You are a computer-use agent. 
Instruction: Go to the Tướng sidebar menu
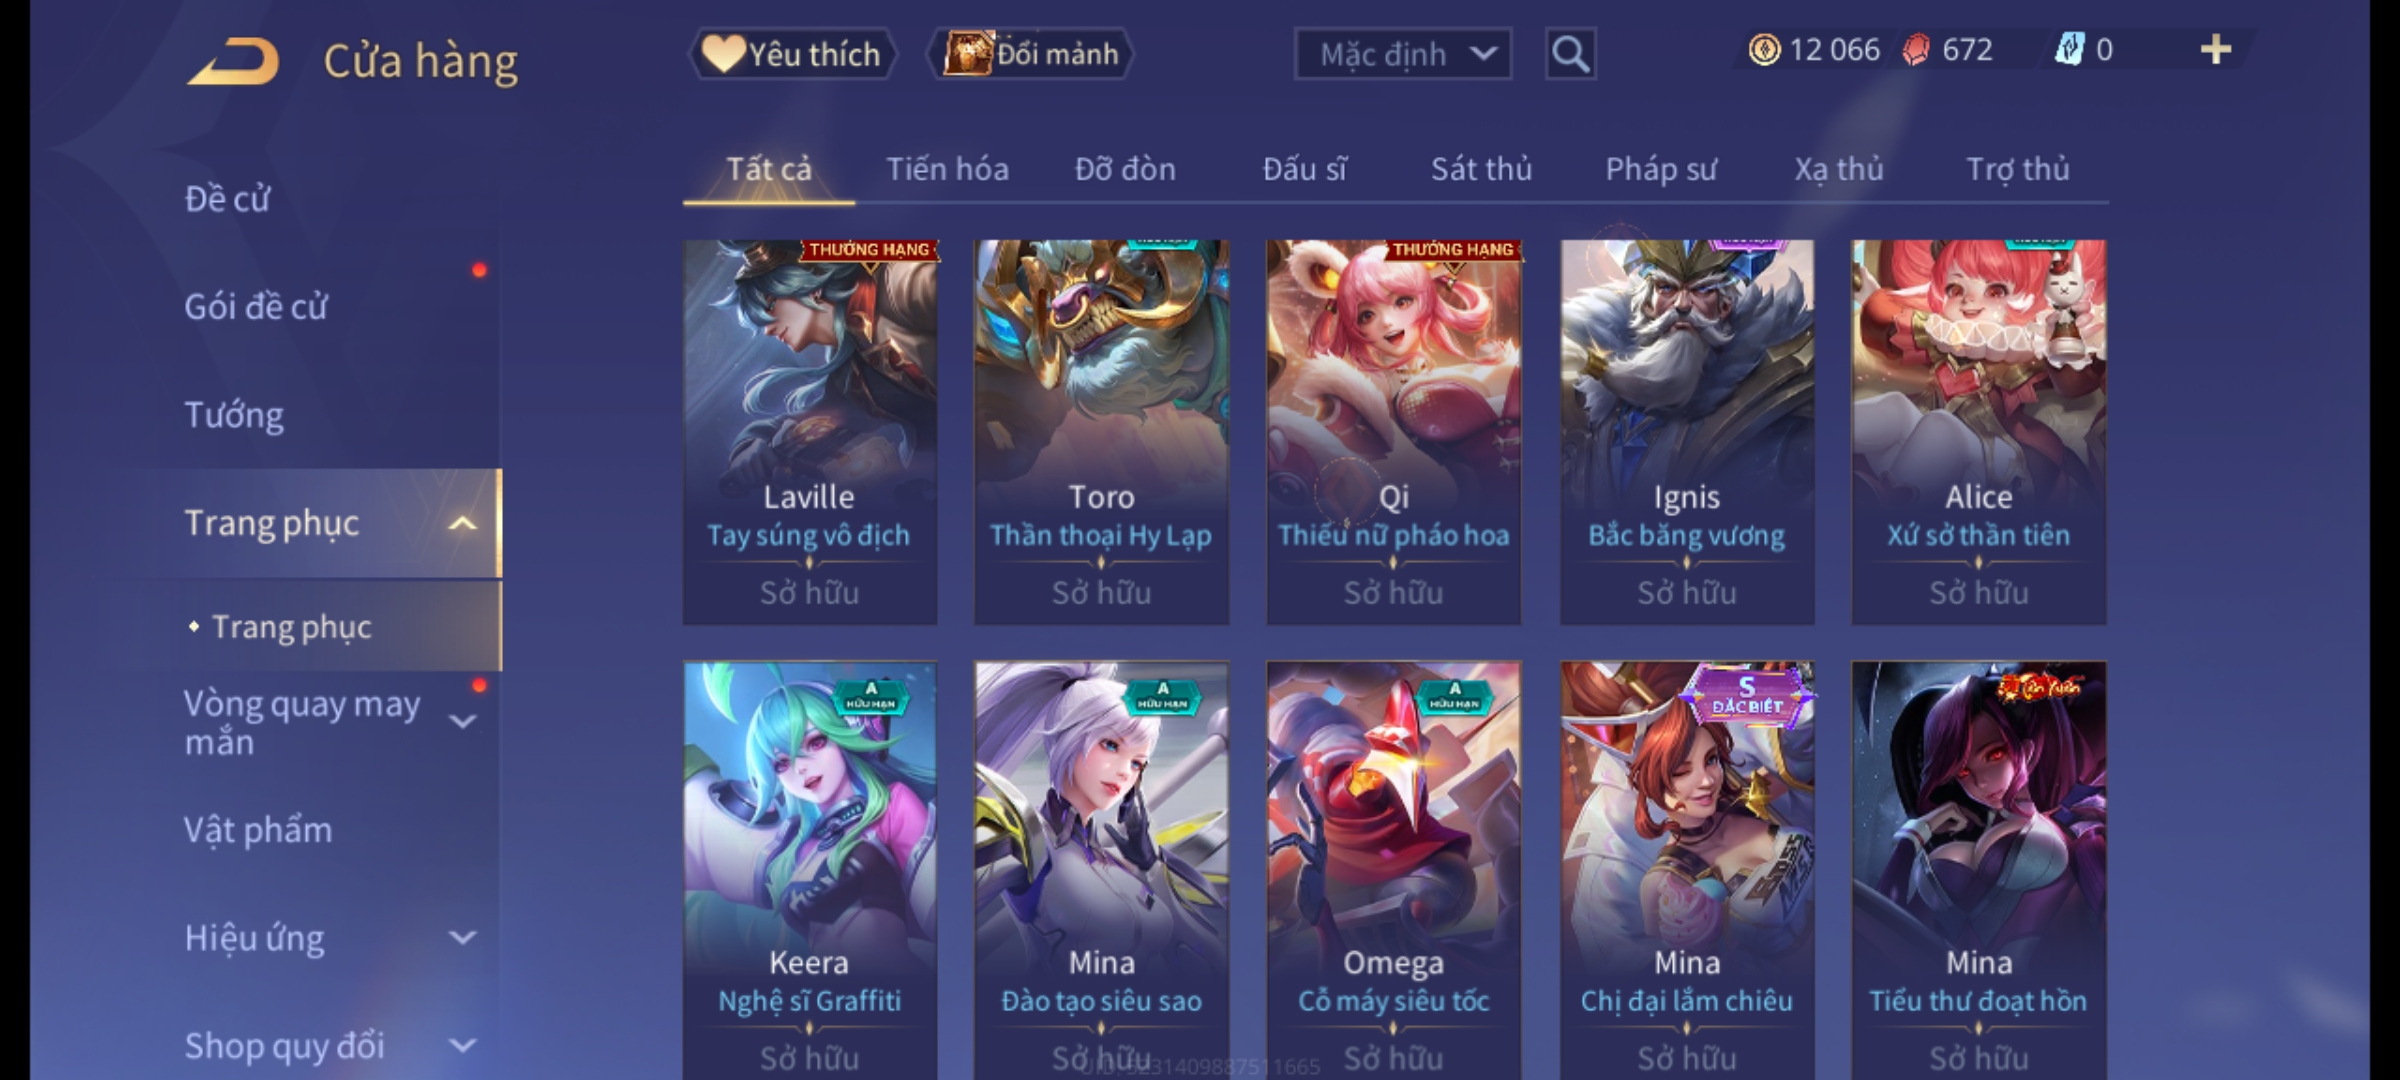click(x=234, y=415)
